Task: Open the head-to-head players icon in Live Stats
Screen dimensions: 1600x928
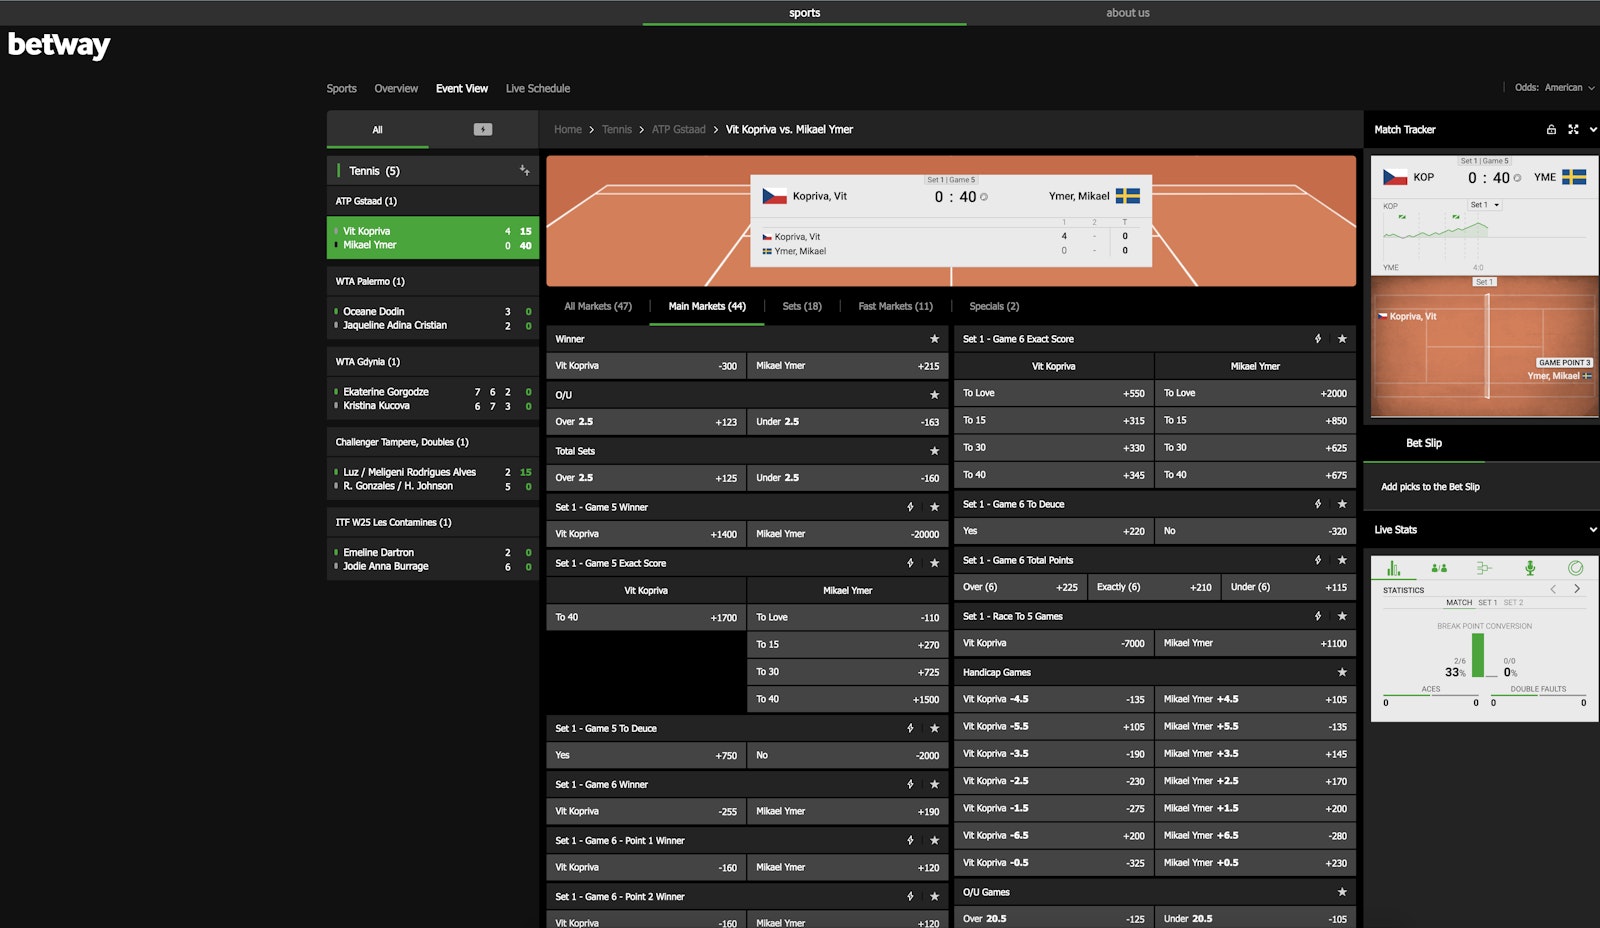Action: [x=1440, y=567]
